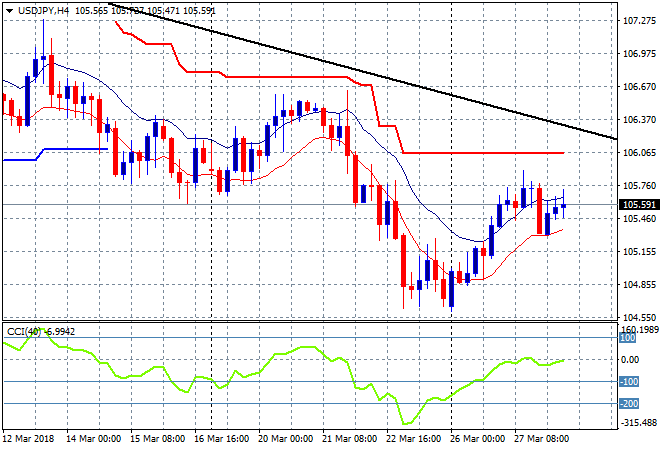Click the CCI -100 level label
The width and height of the screenshot is (660, 450).
tap(629, 382)
